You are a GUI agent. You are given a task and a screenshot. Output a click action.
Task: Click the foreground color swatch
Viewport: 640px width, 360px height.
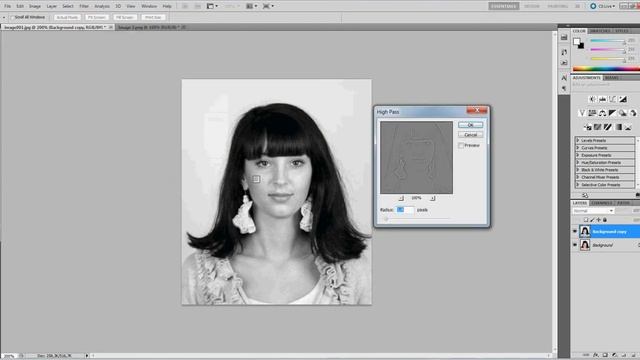pyautogui.click(x=576, y=42)
